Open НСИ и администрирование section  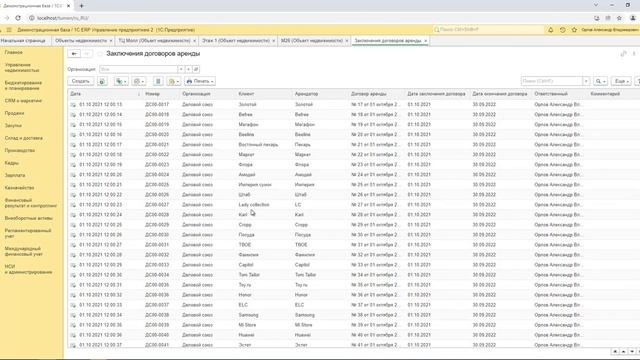click(28, 269)
